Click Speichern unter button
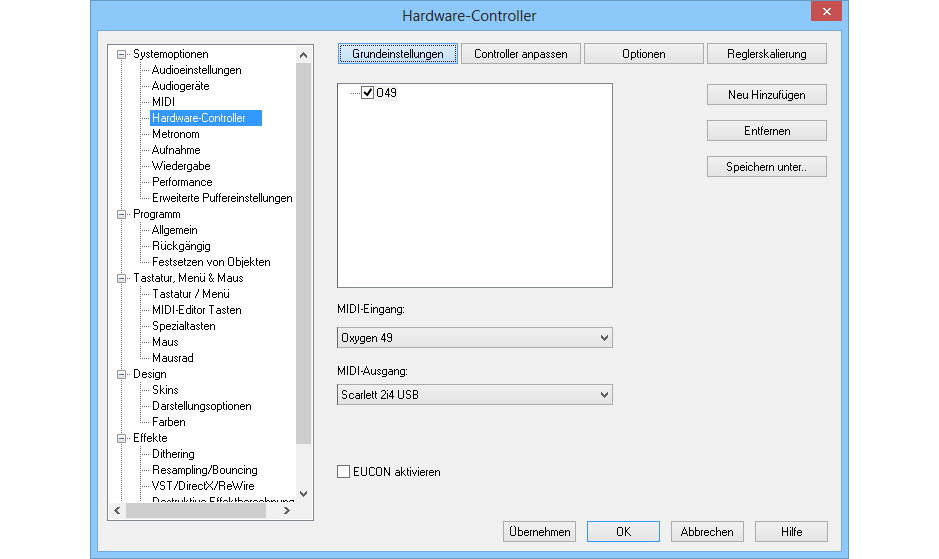The image size is (939, 559). pyautogui.click(x=766, y=167)
